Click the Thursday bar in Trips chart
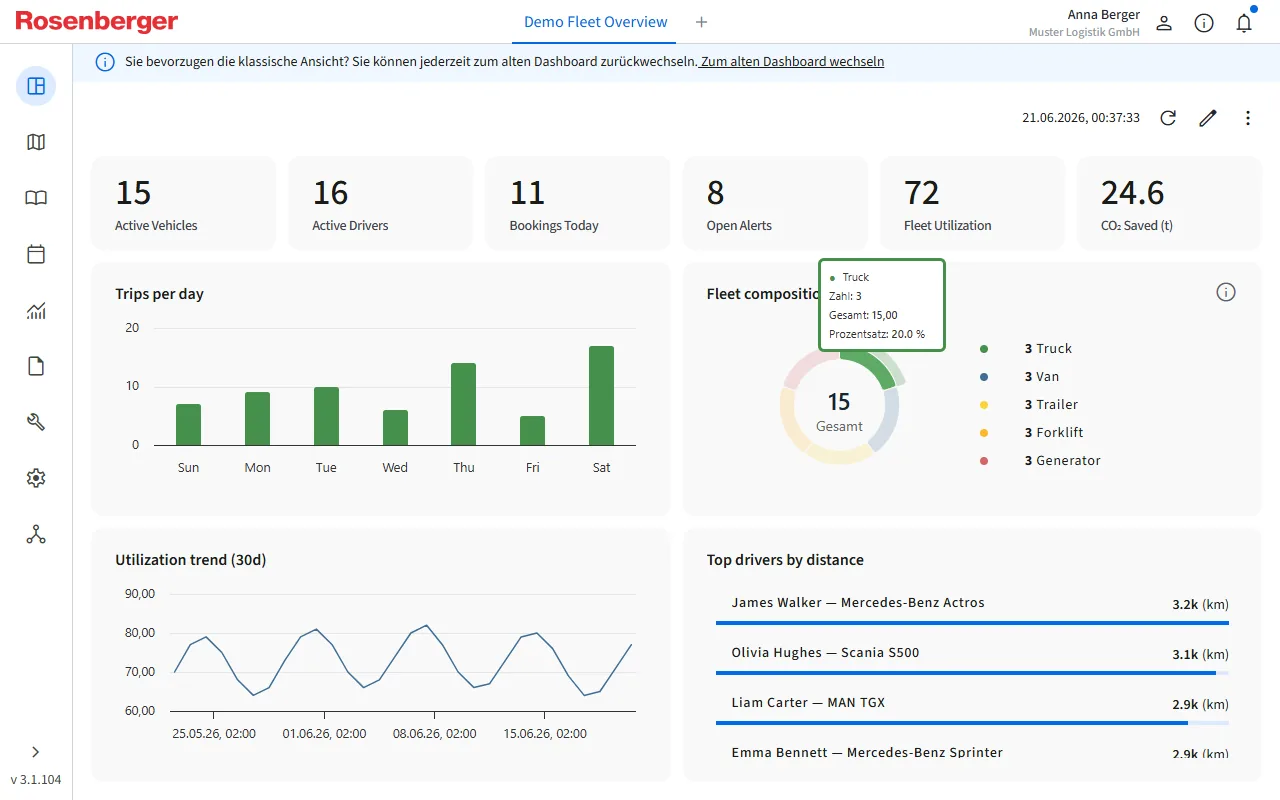The width and height of the screenshot is (1280, 800). 463,404
